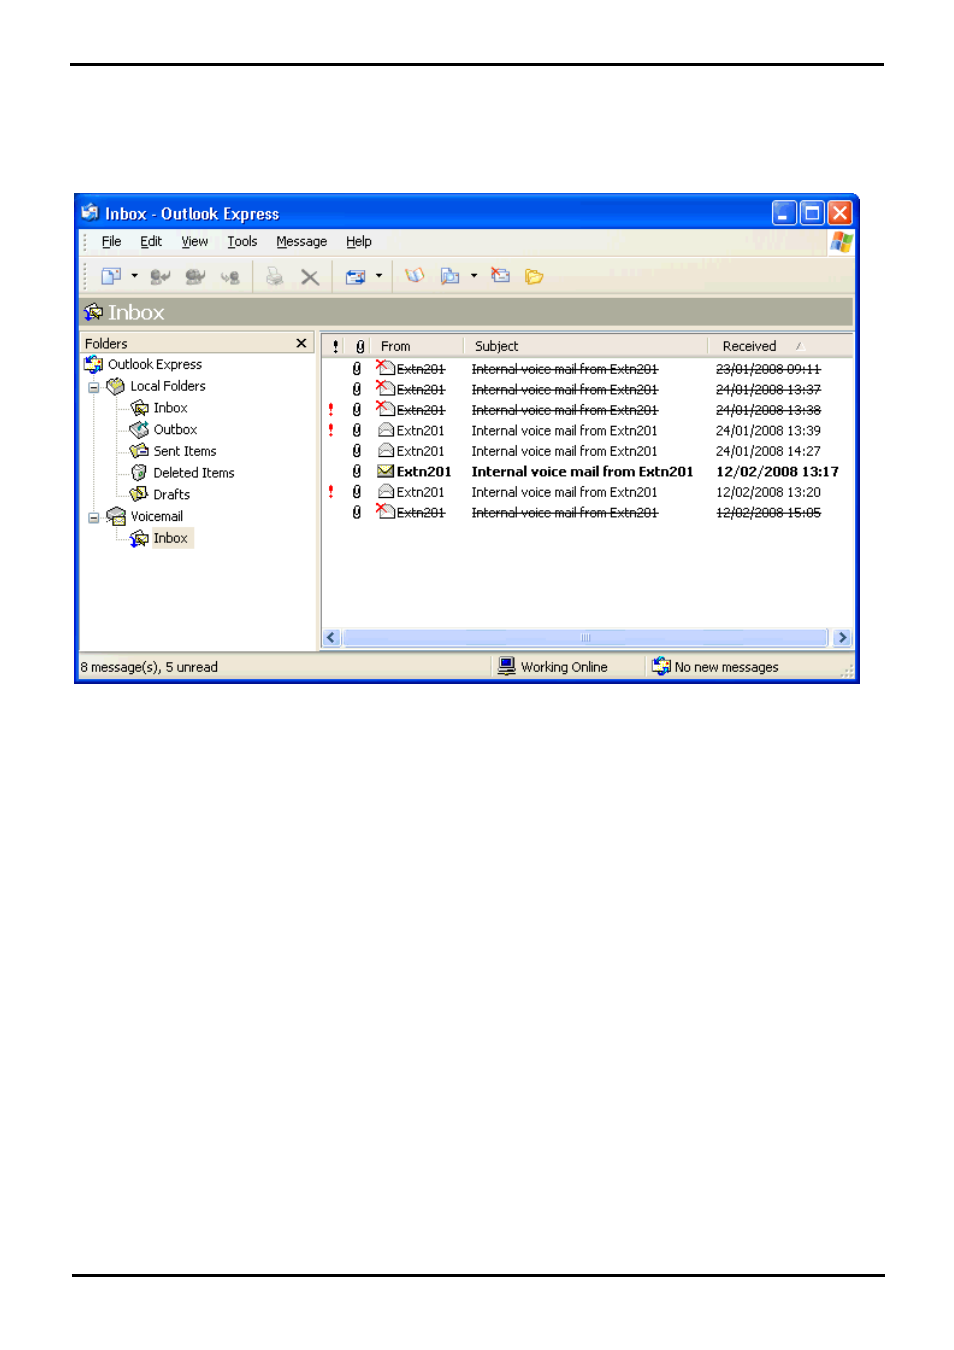Sort by the Subject column header
The height and width of the screenshot is (1350, 954).
(x=587, y=346)
